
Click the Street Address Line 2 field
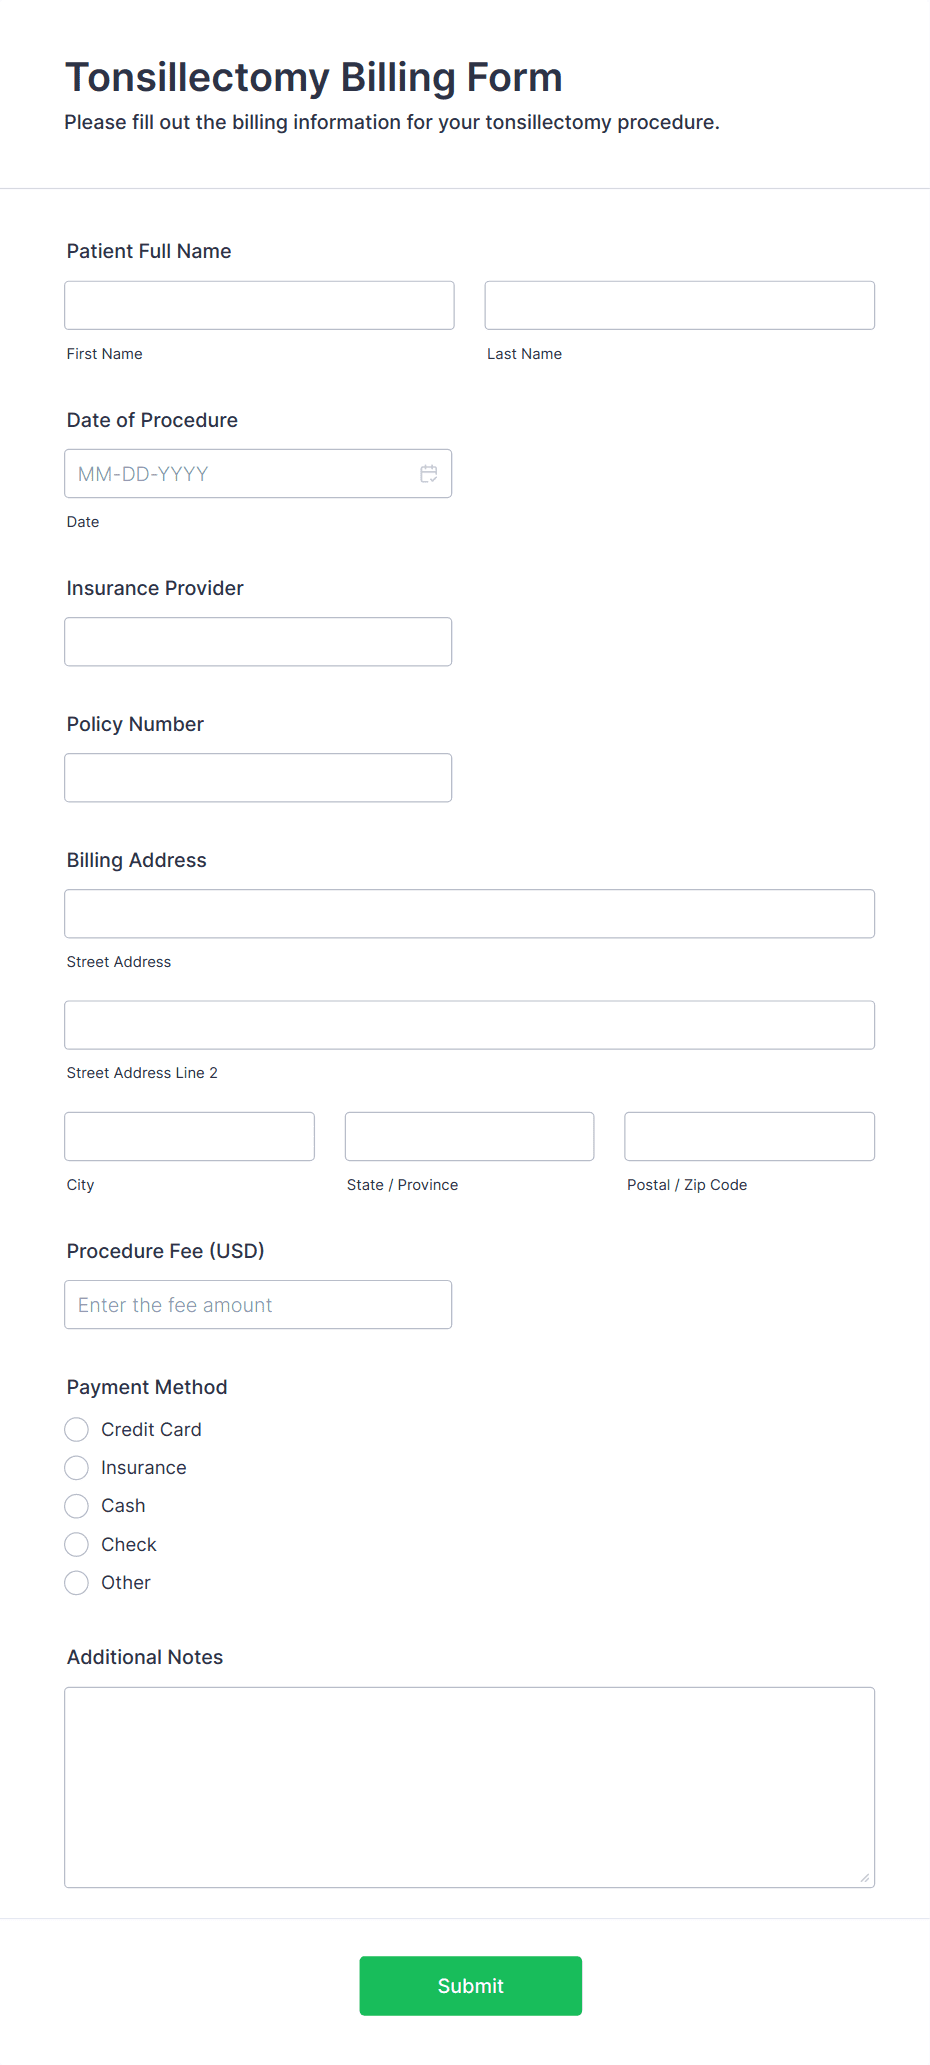coord(470,1025)
